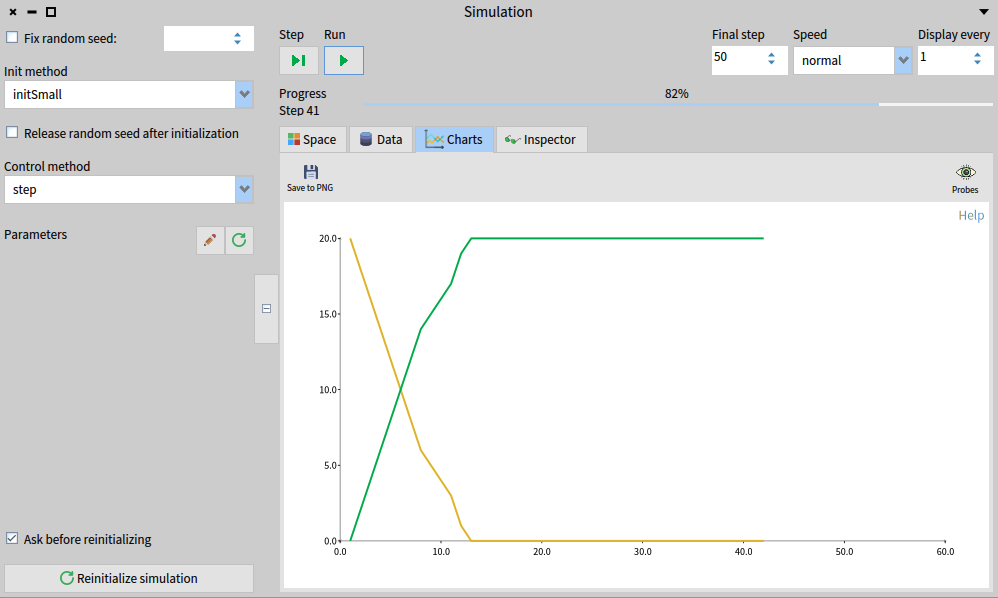This screenshot has width=998, height=598.
Task: Switch to the Space tab
Action: coord(312,139)
